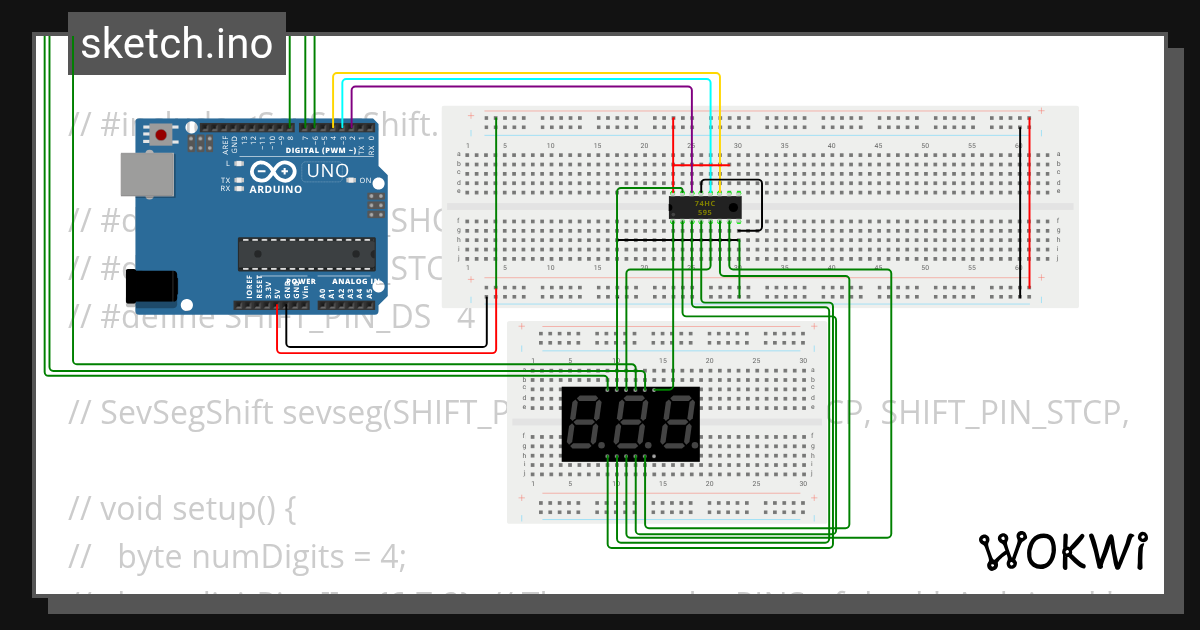Select the long black wire on breadboard right side

(1021, 210)
